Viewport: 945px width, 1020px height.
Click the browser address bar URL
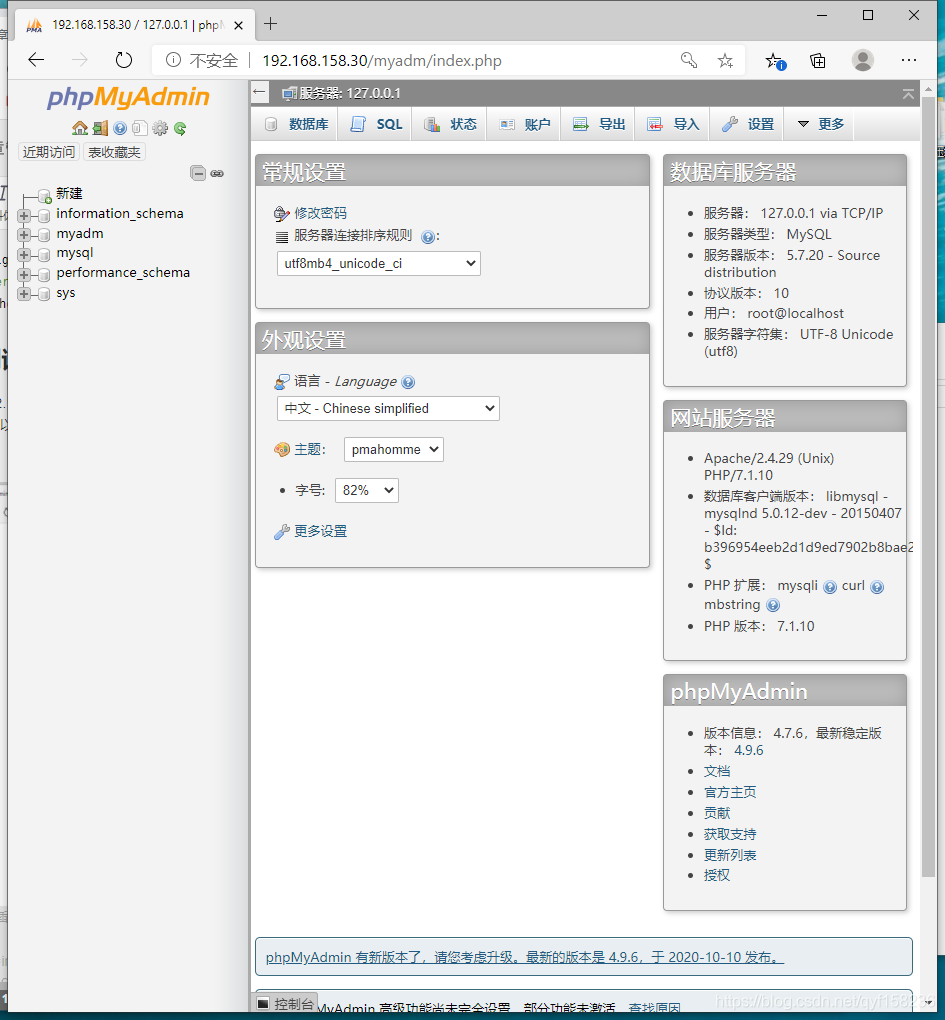coord(382,60)
